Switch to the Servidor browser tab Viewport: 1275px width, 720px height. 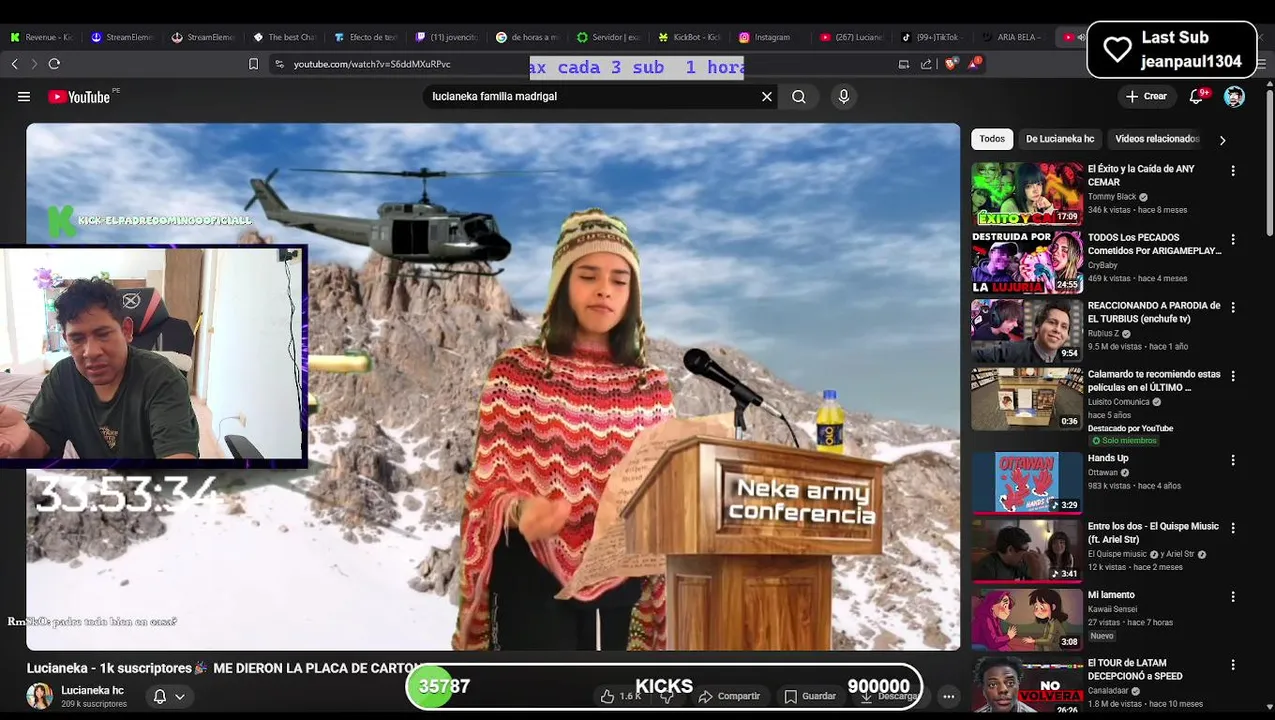[x=608, y=37]
